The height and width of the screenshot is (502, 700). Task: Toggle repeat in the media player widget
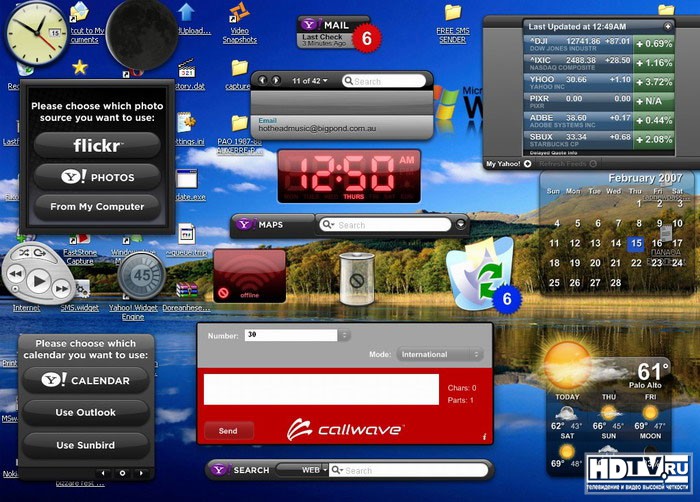[x=40, y=253]
